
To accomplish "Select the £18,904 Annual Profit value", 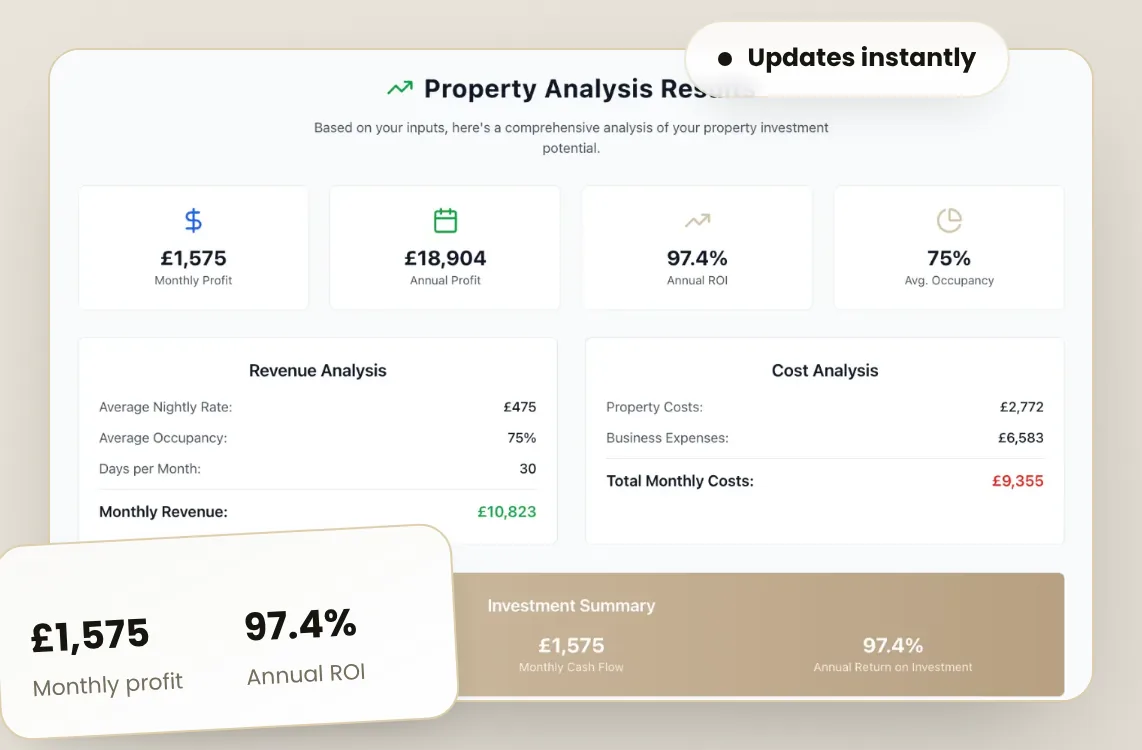I will 445,258.
